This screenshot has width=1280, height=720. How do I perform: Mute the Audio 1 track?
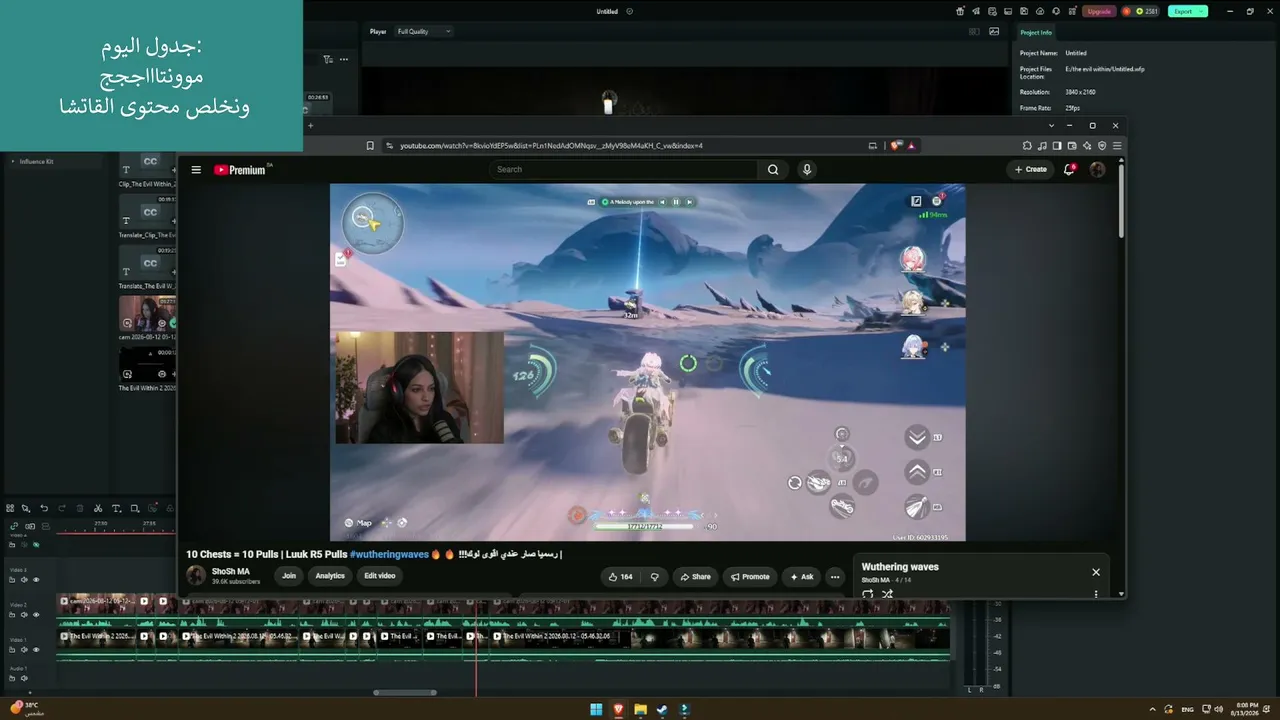point(24,678)
